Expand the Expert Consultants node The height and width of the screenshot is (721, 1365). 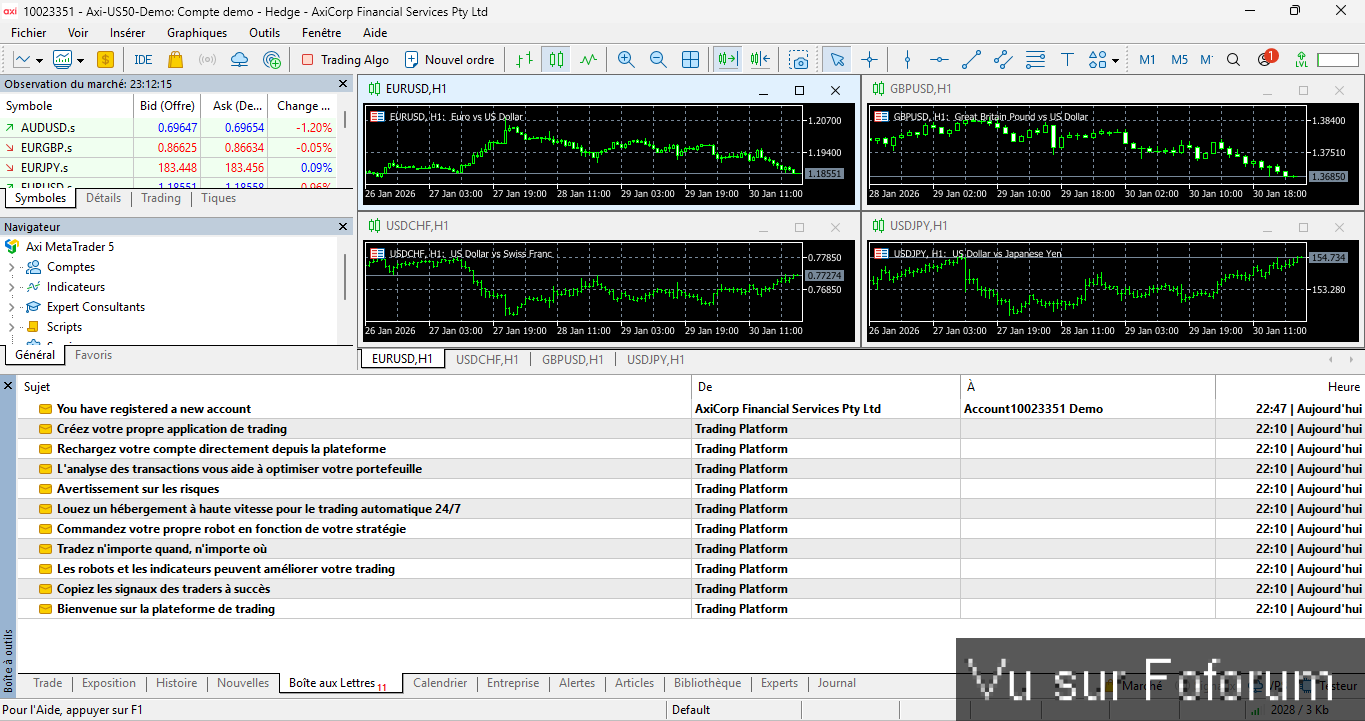point(12,308)
